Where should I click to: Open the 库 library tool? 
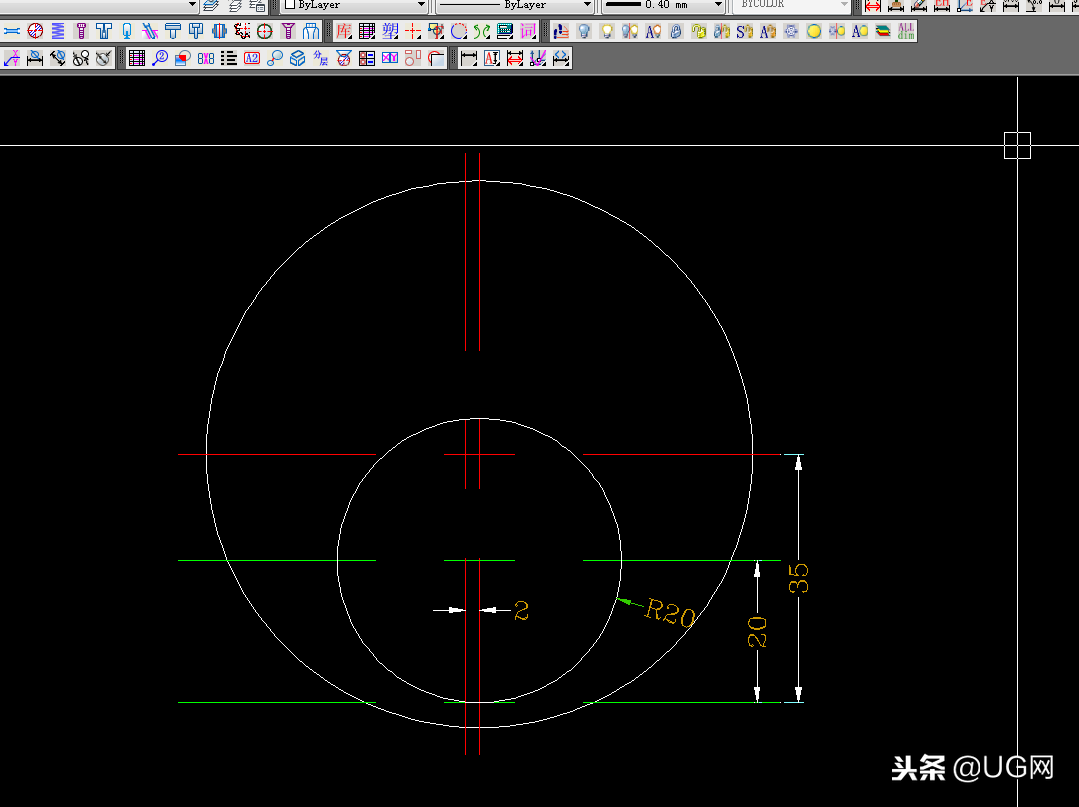point(344,31)
